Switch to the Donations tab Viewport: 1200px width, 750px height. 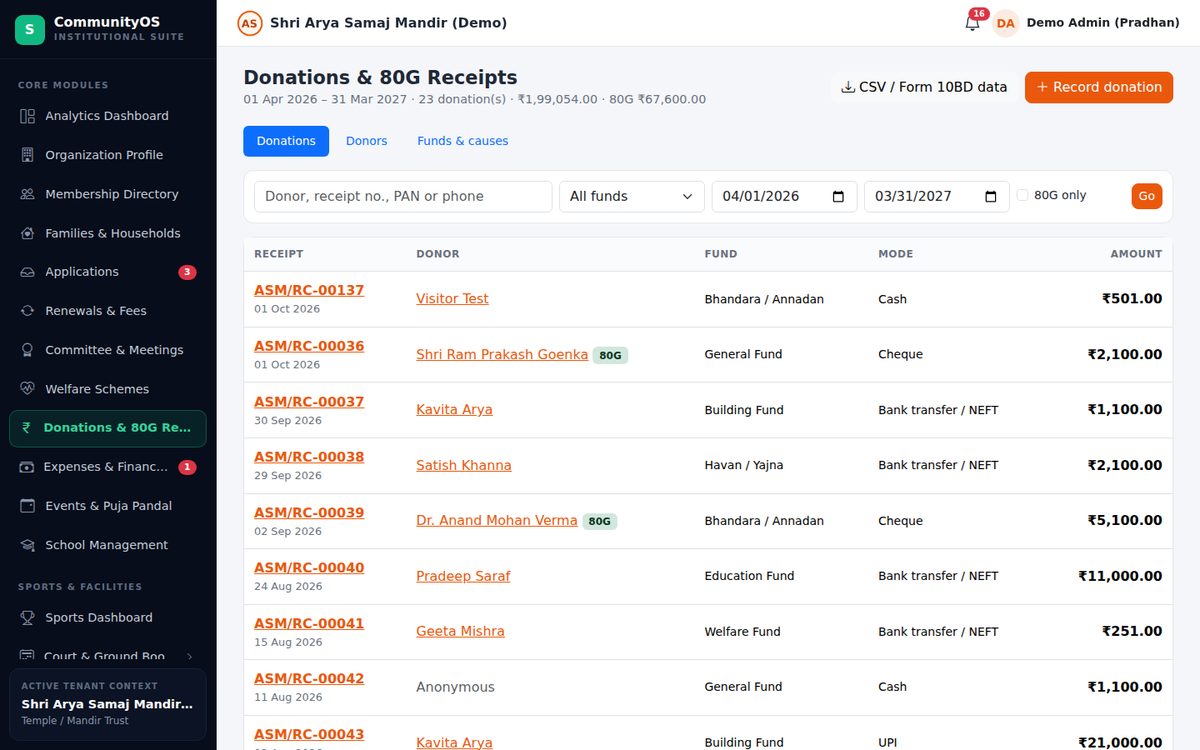286,141
